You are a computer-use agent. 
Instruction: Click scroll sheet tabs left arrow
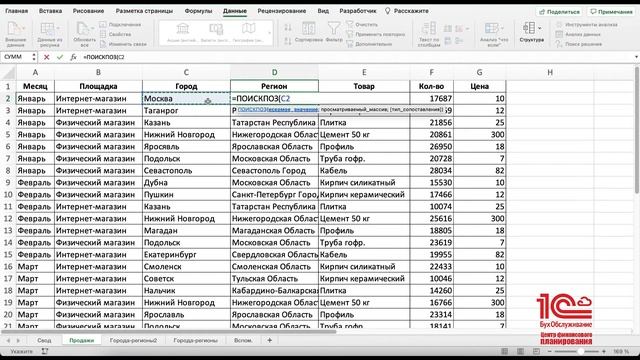pos(8,340)
